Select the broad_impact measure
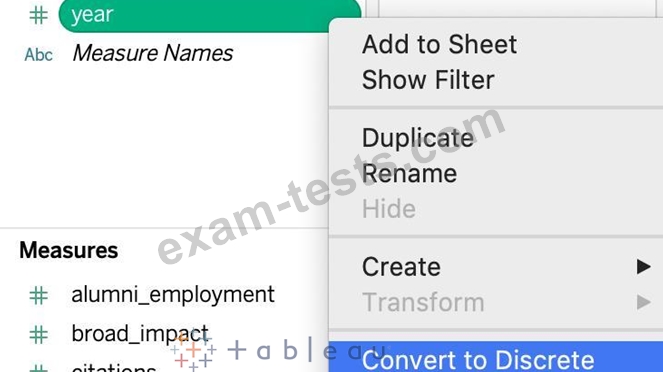This screenshot has width=663, height=372. [140, 334]
